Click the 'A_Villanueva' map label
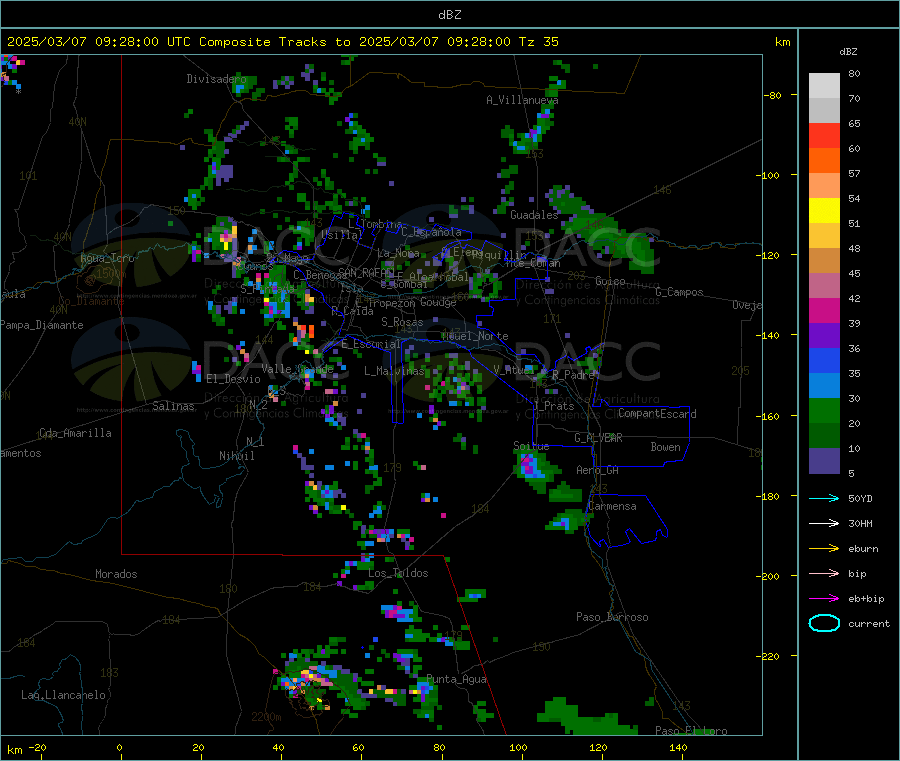Screen dimensions: 900x761 (x=522, y=100)
